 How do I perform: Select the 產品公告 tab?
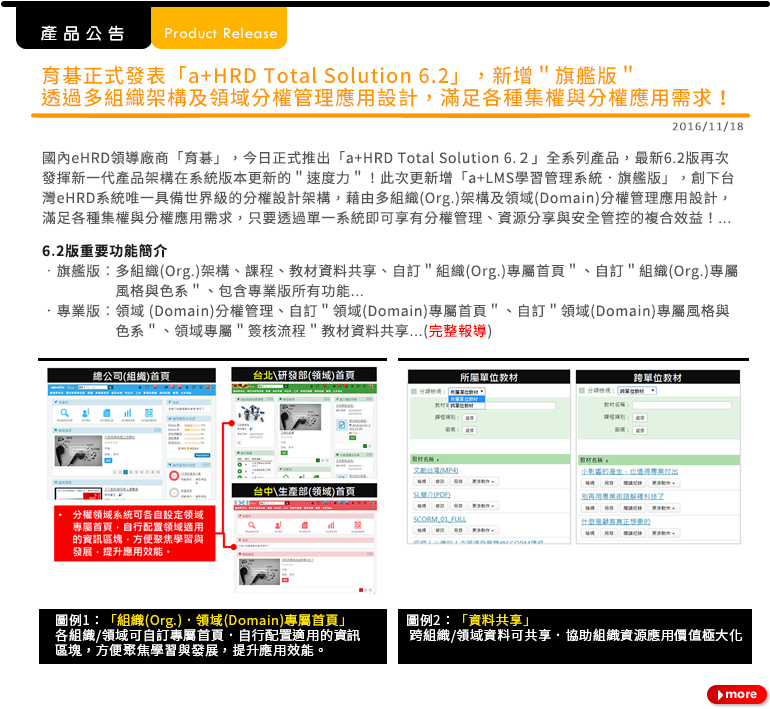[x=83, y=33]
